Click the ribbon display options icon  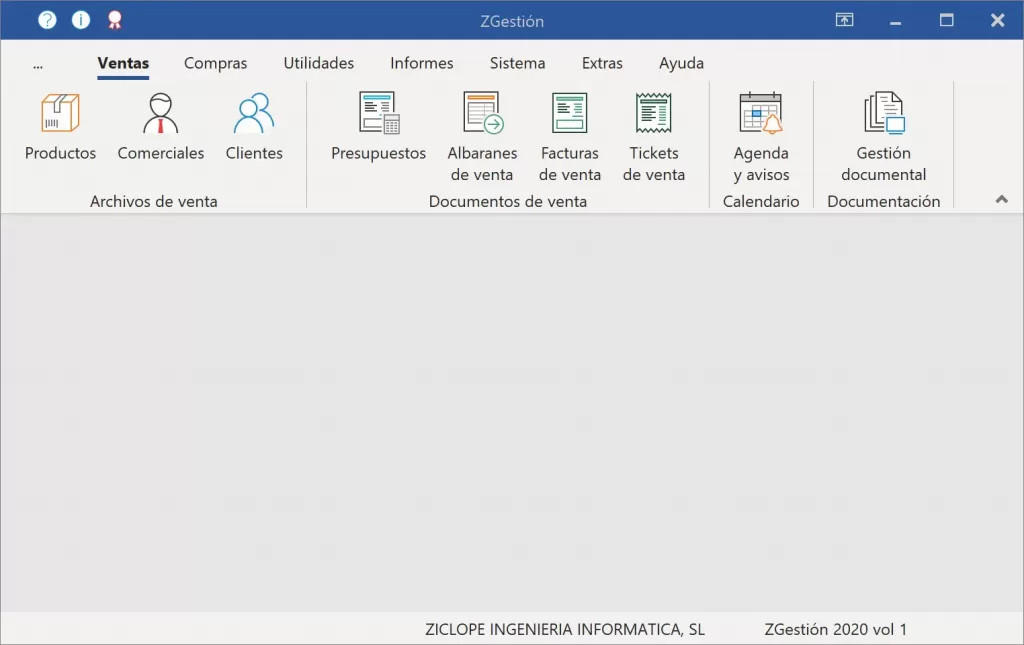click(x=844, y=20)
